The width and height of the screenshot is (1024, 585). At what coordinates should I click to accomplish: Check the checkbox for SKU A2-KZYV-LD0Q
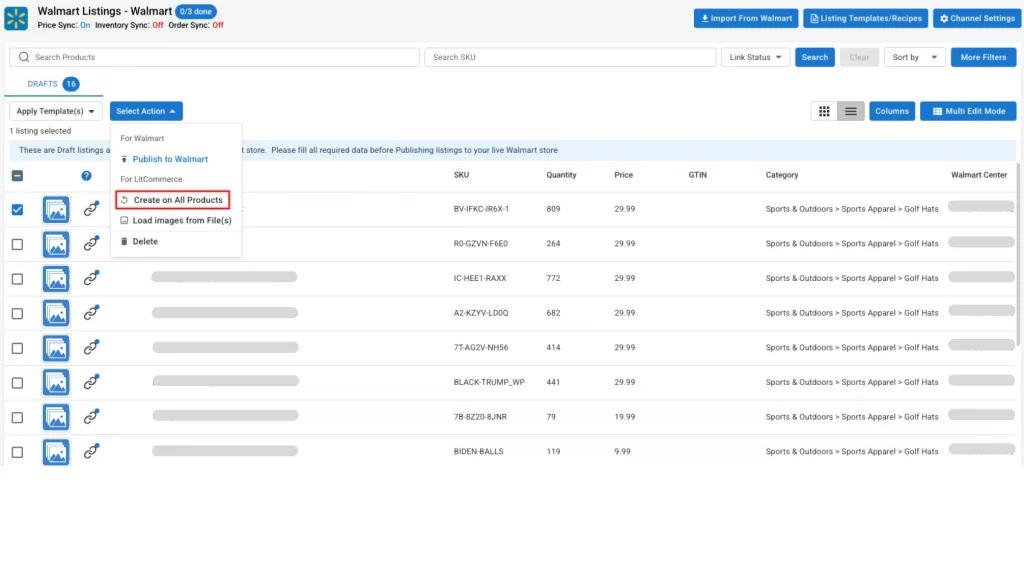(18, 313)
